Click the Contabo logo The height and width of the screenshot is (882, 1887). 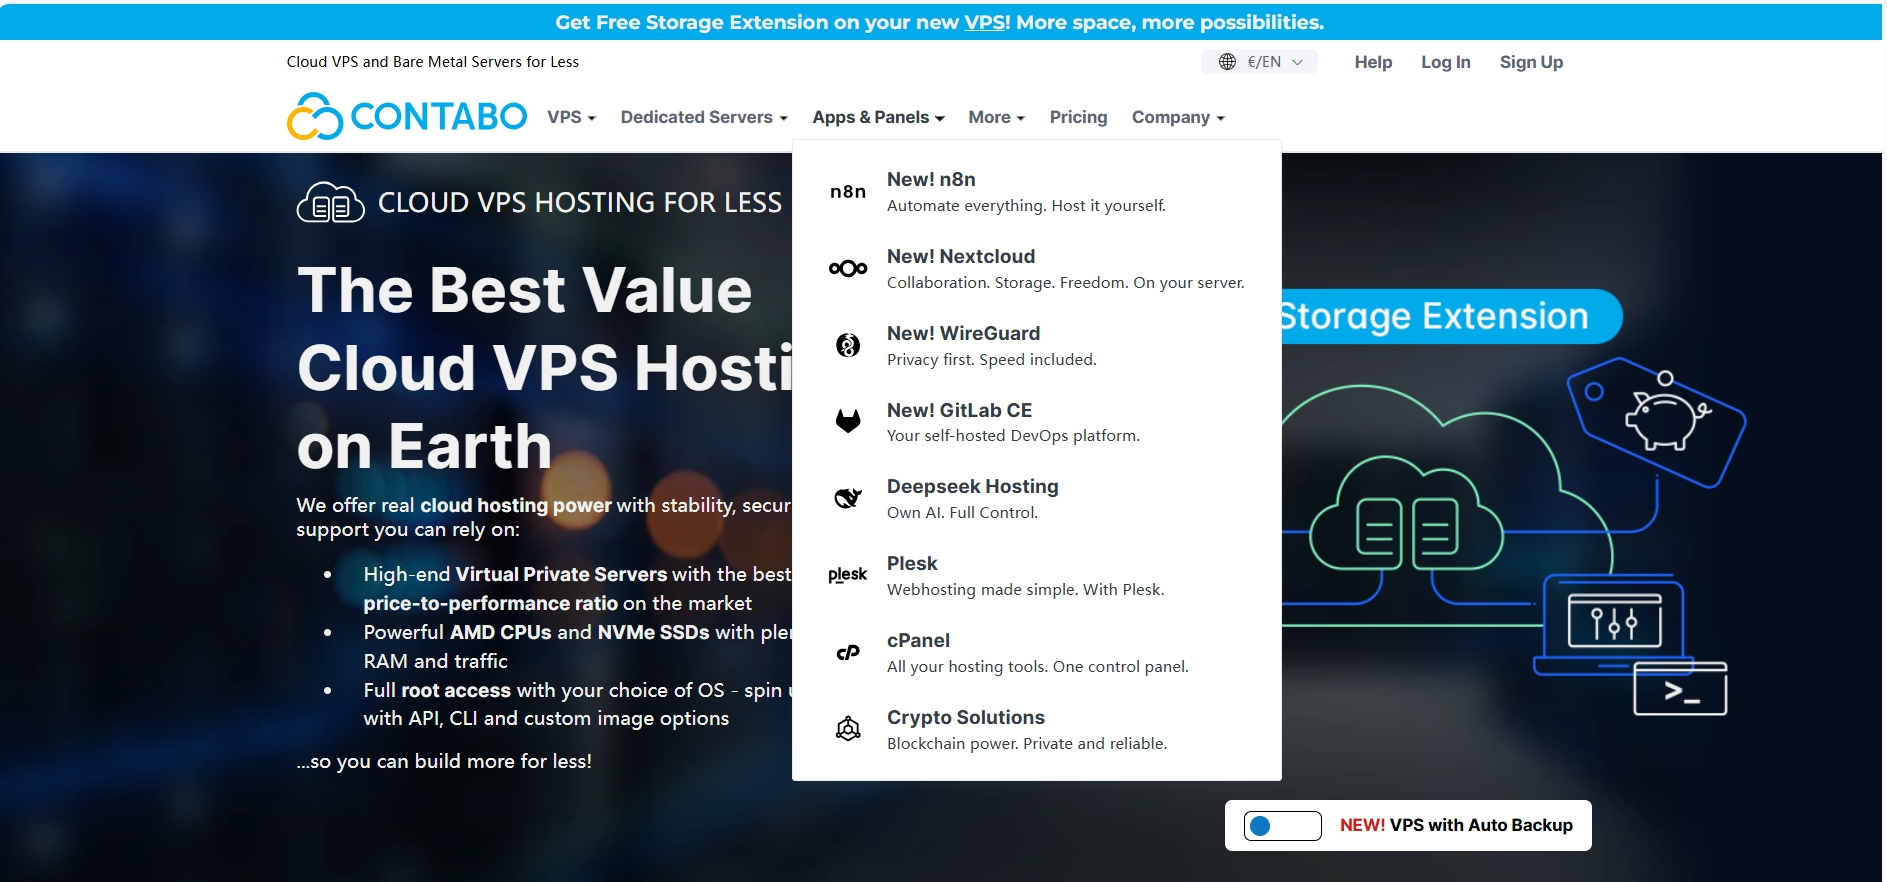click(x=407, y=117)
